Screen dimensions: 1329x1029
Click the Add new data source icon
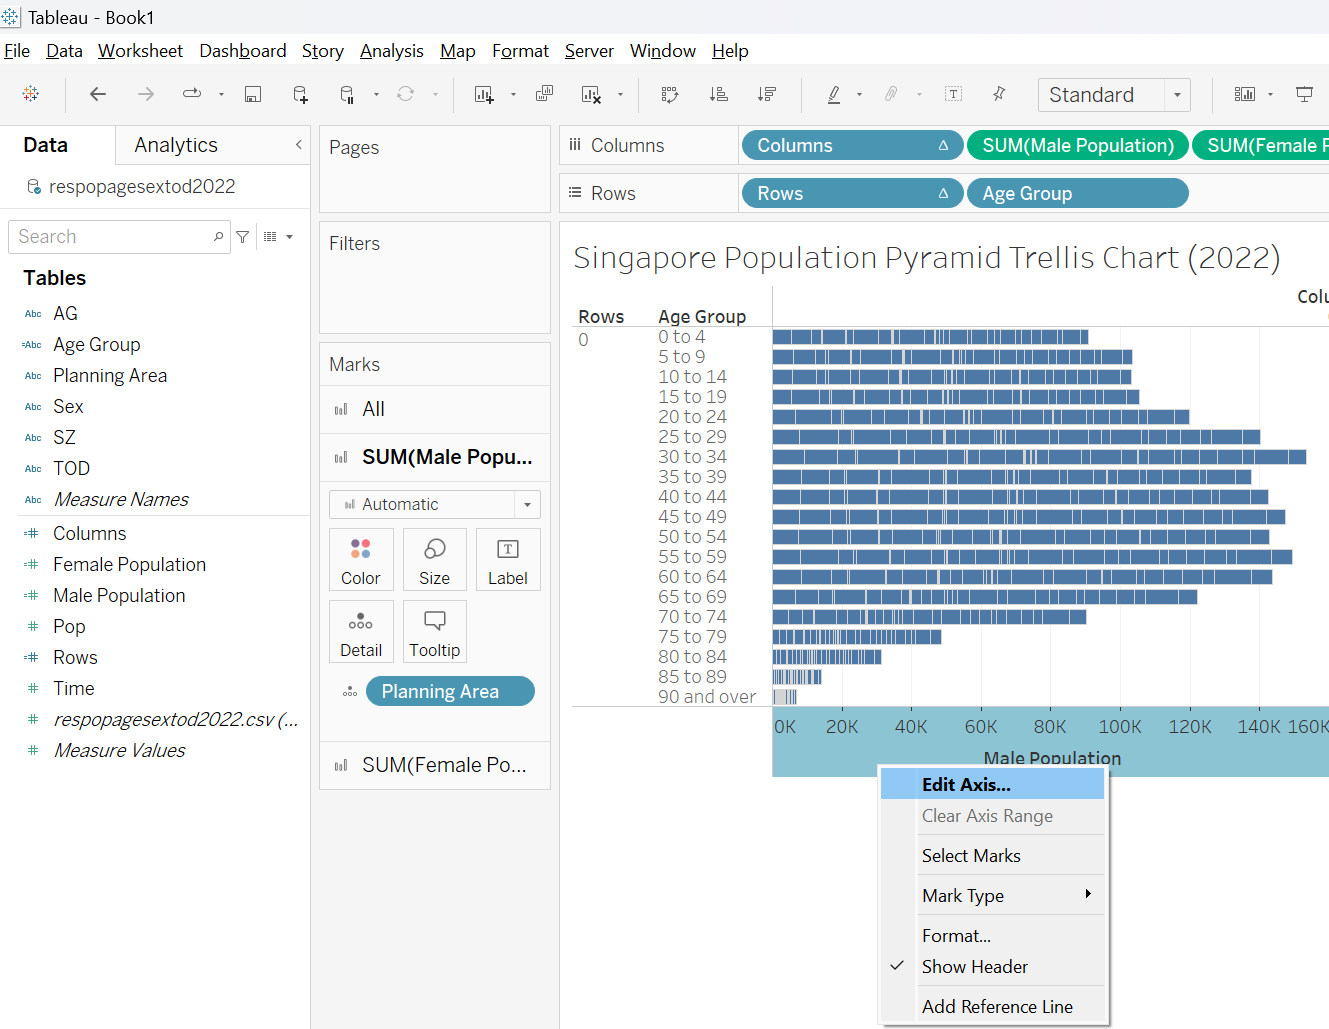coord(300,94)
